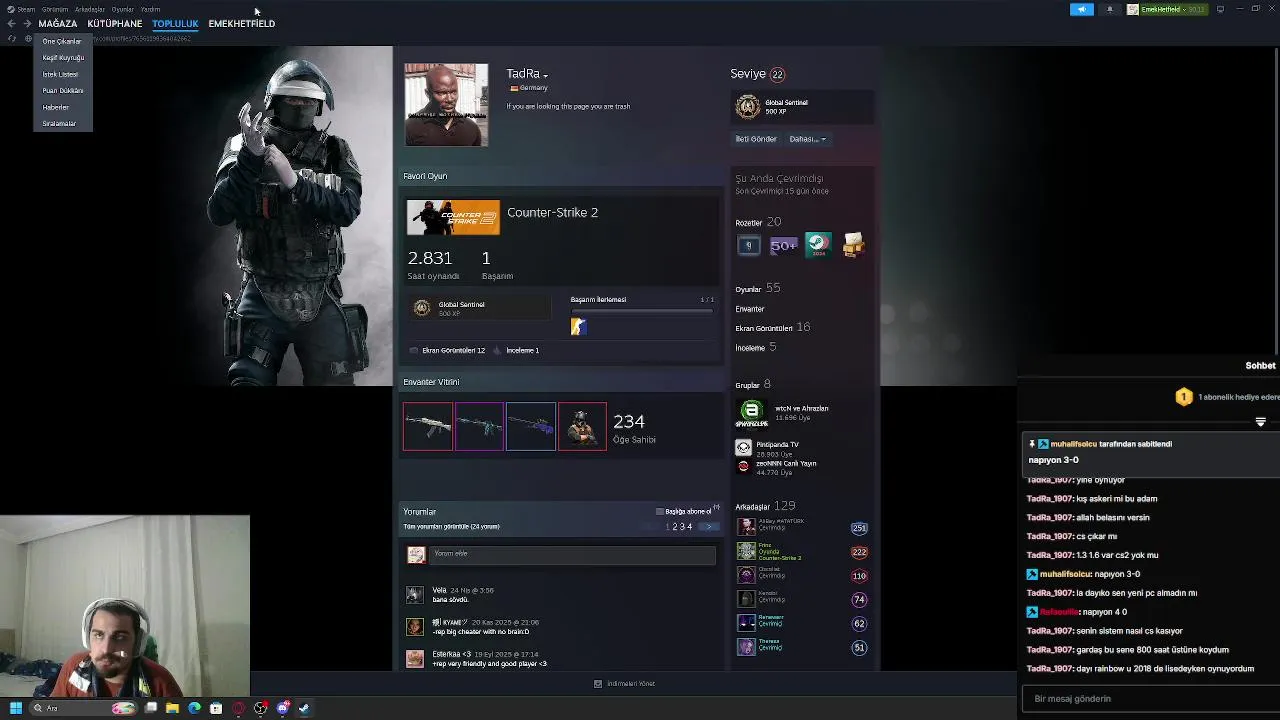Click the Yorum ekle comment field
The width and height of the screenshot is (1280, 720).
pyautogui.click(x=572, y=554)
